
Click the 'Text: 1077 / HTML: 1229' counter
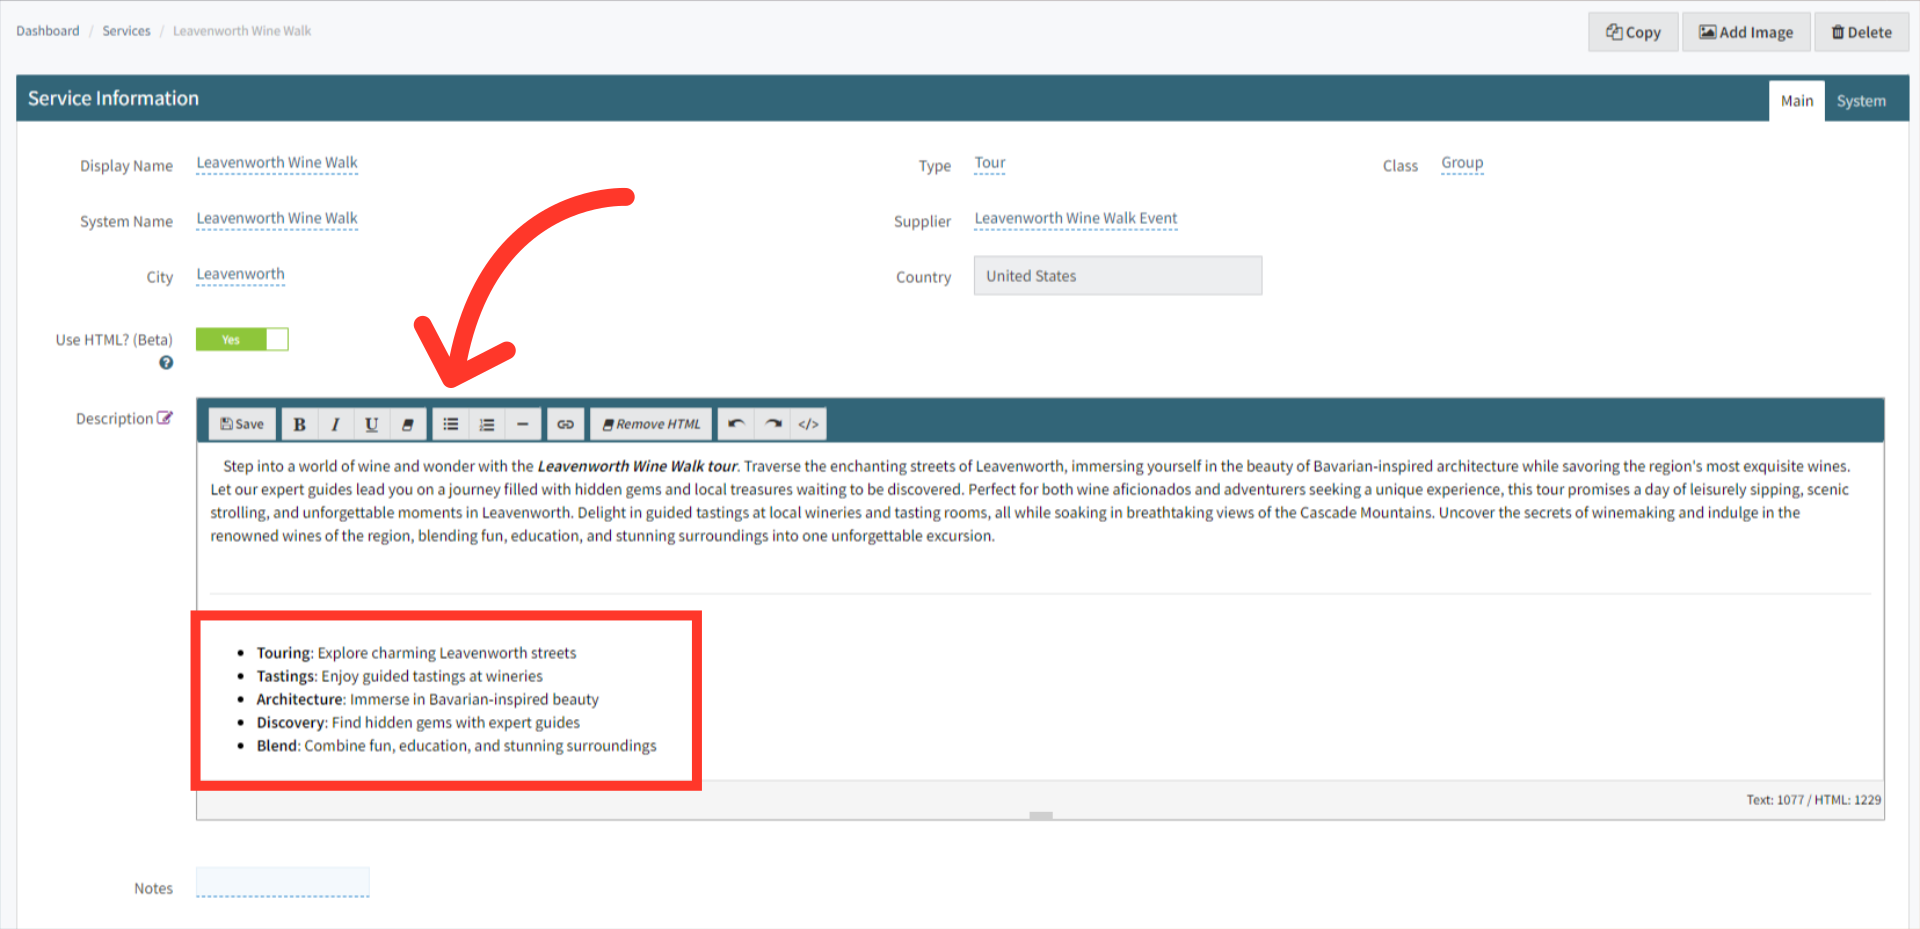tap(1814, 800)
